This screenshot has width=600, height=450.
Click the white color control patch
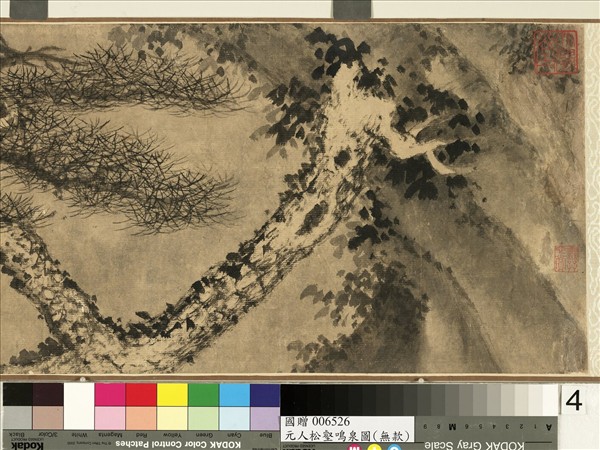79,395
